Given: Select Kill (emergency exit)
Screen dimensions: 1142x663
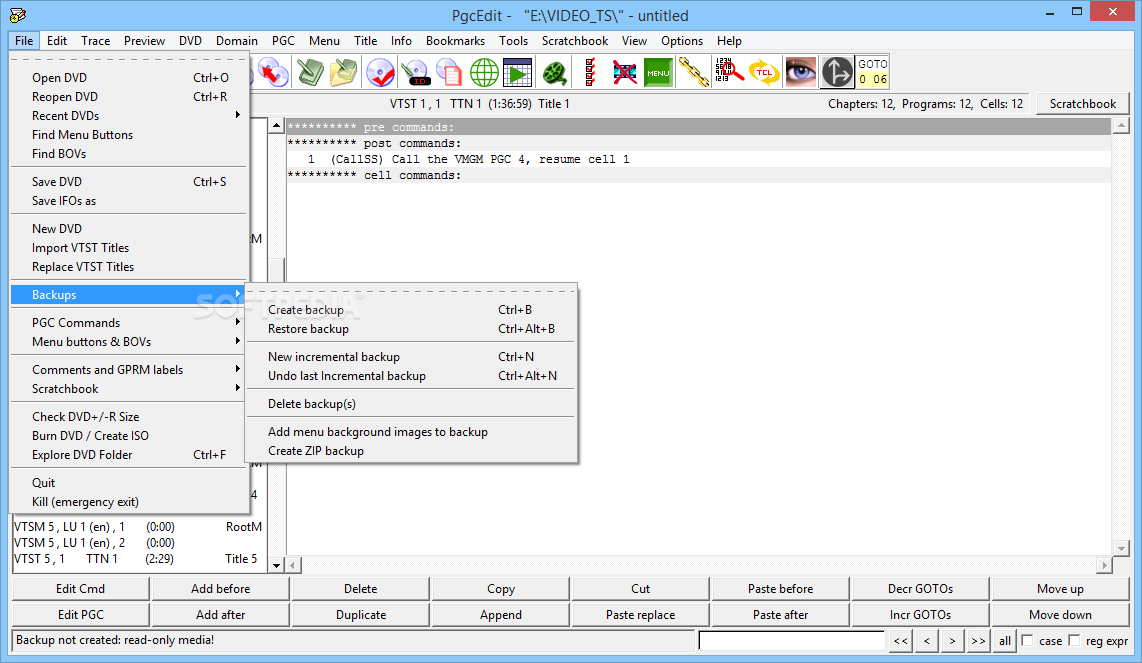Looking at the screenshot, I should click(129, 502).
